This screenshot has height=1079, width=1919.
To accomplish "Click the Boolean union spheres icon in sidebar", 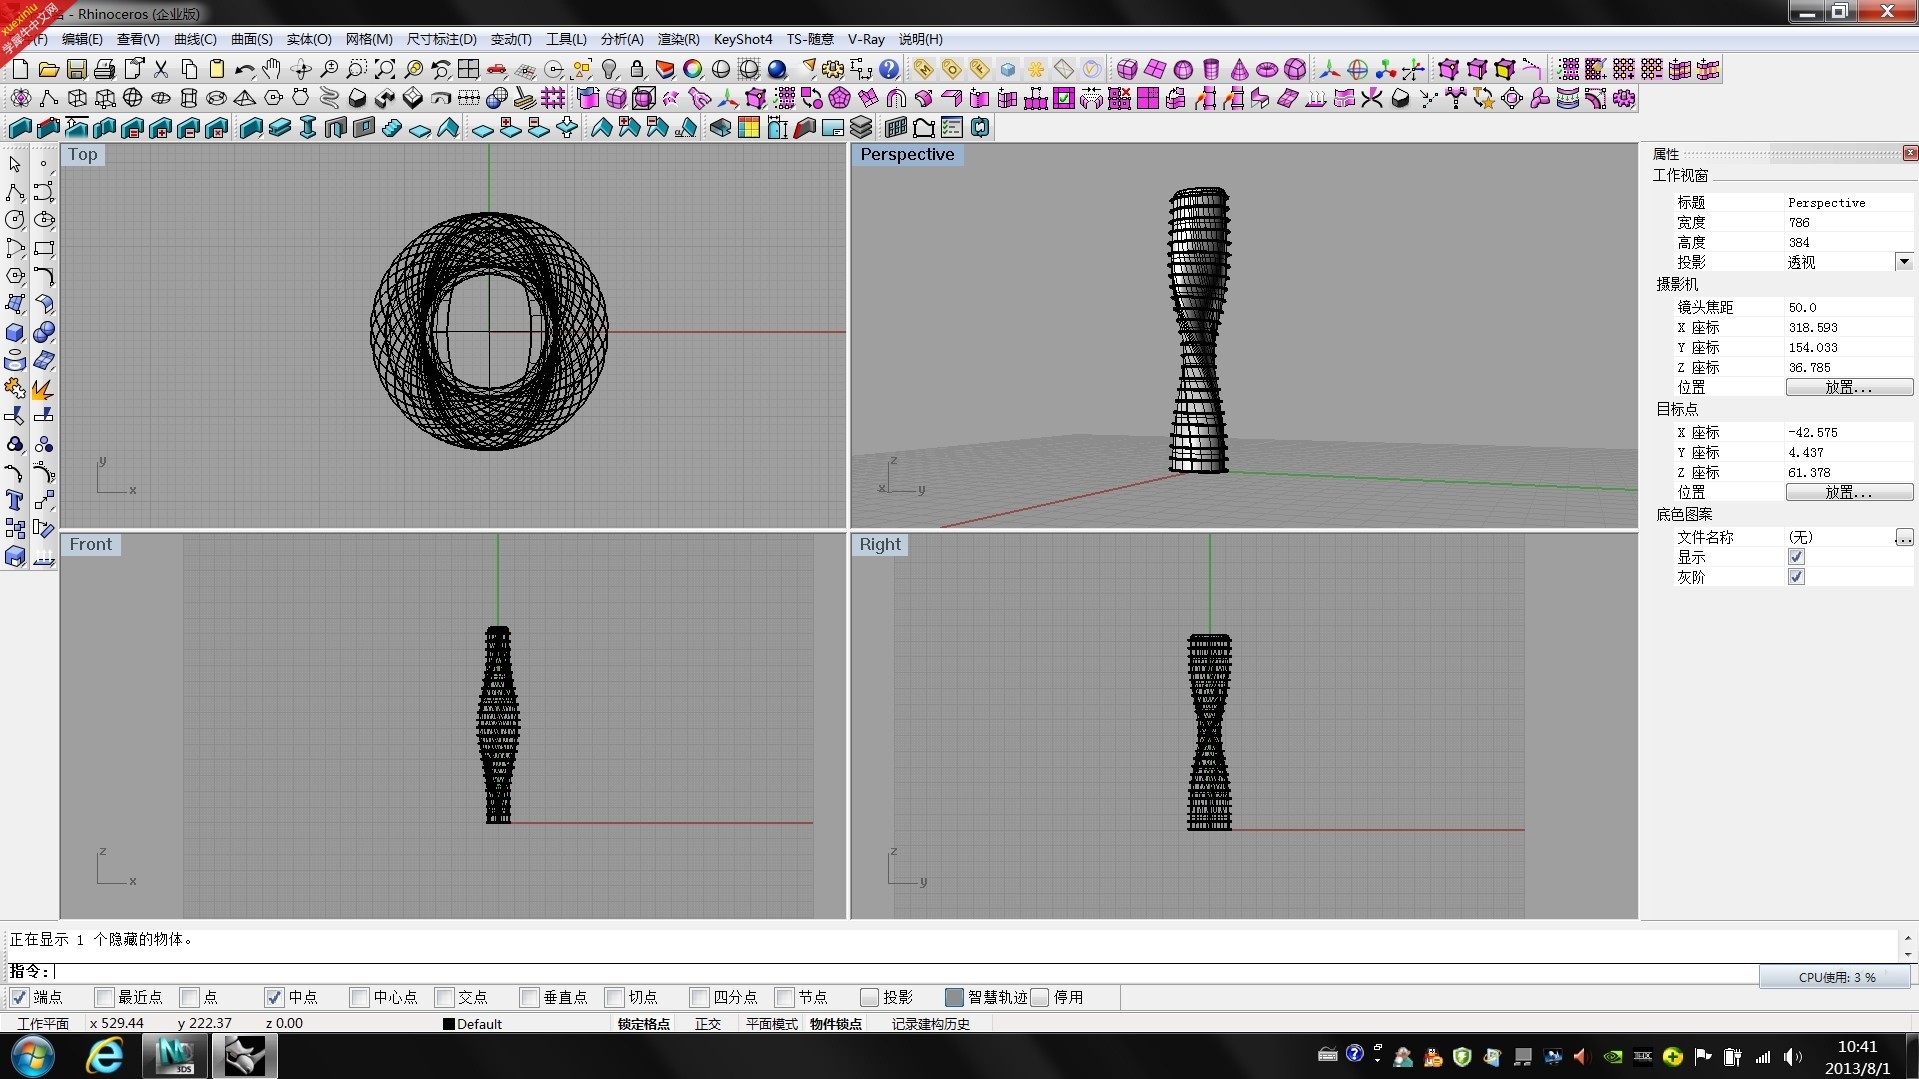I will (x=44, y=332).
